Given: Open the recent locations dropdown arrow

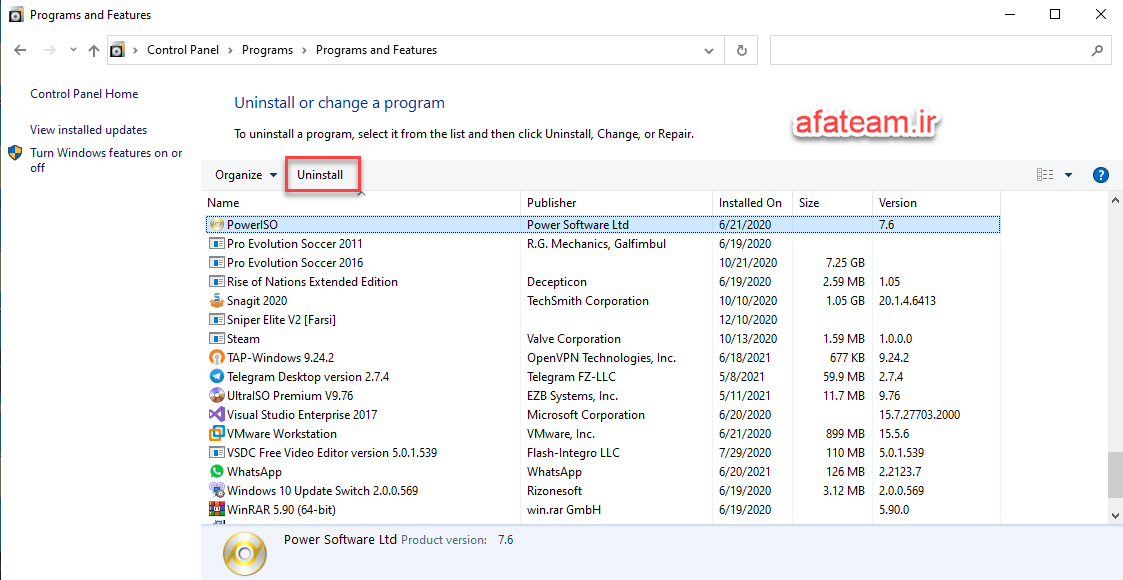Looking at the screenshot, I should [x=73, y=50].
